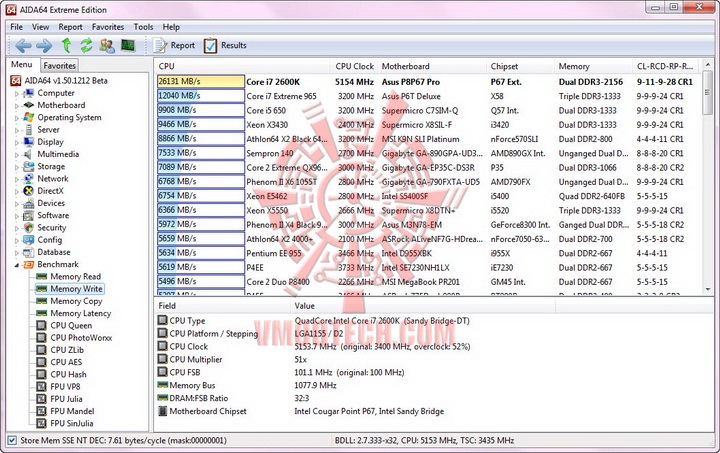Image resolution: width=720 pixels, height=453 pixels.
Task: Sort by the Chipset column header
Action: pos(520,66)
